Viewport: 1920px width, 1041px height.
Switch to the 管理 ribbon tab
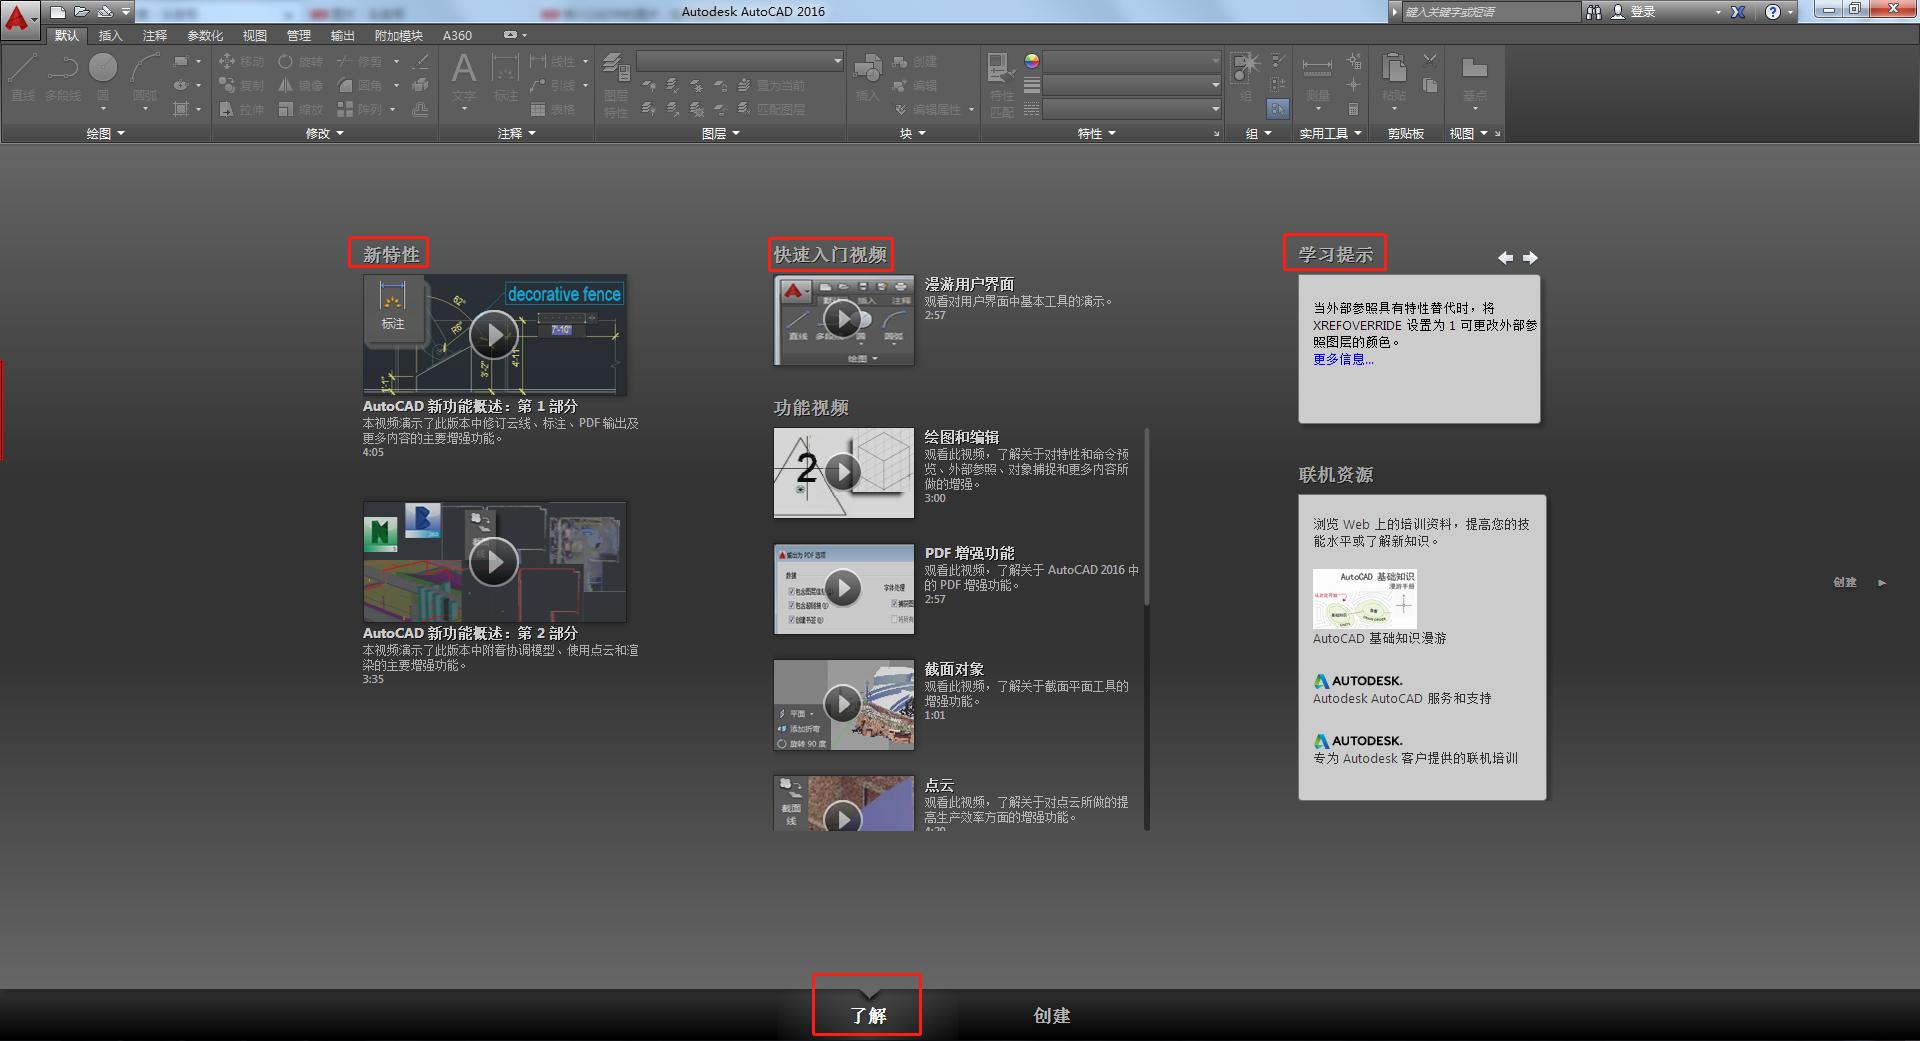(x=299, y=35)
